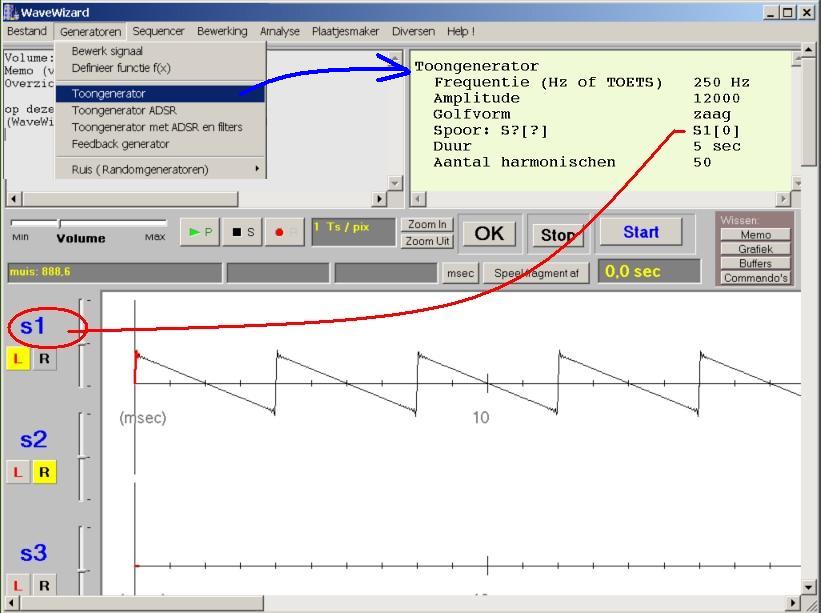Select the Toongenerator menu entry
The width and height of the screenshot is (821, 613).
pyautogui.click(x=160, y=94)
